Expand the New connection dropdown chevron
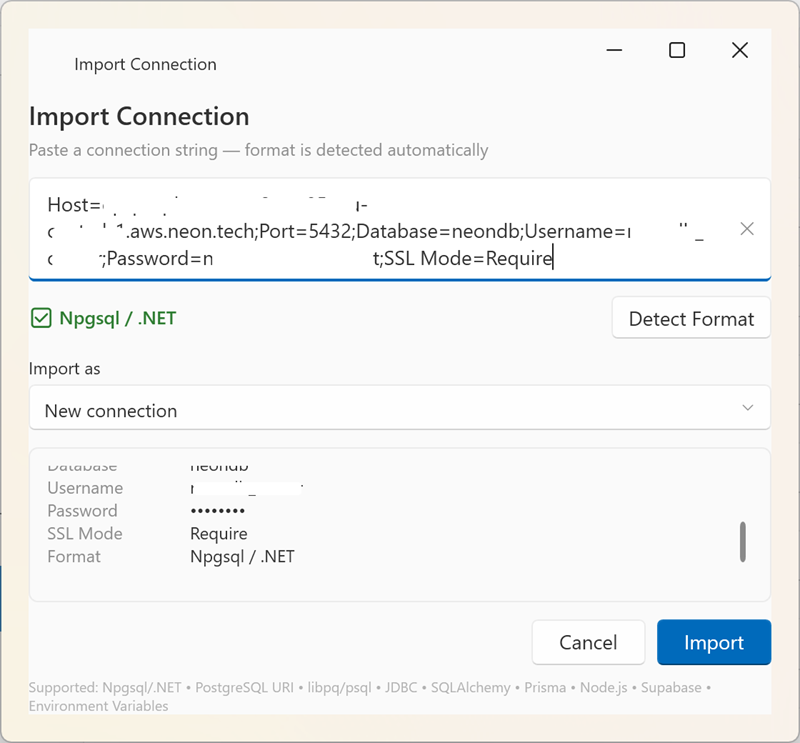 click(x=747, y=408)
